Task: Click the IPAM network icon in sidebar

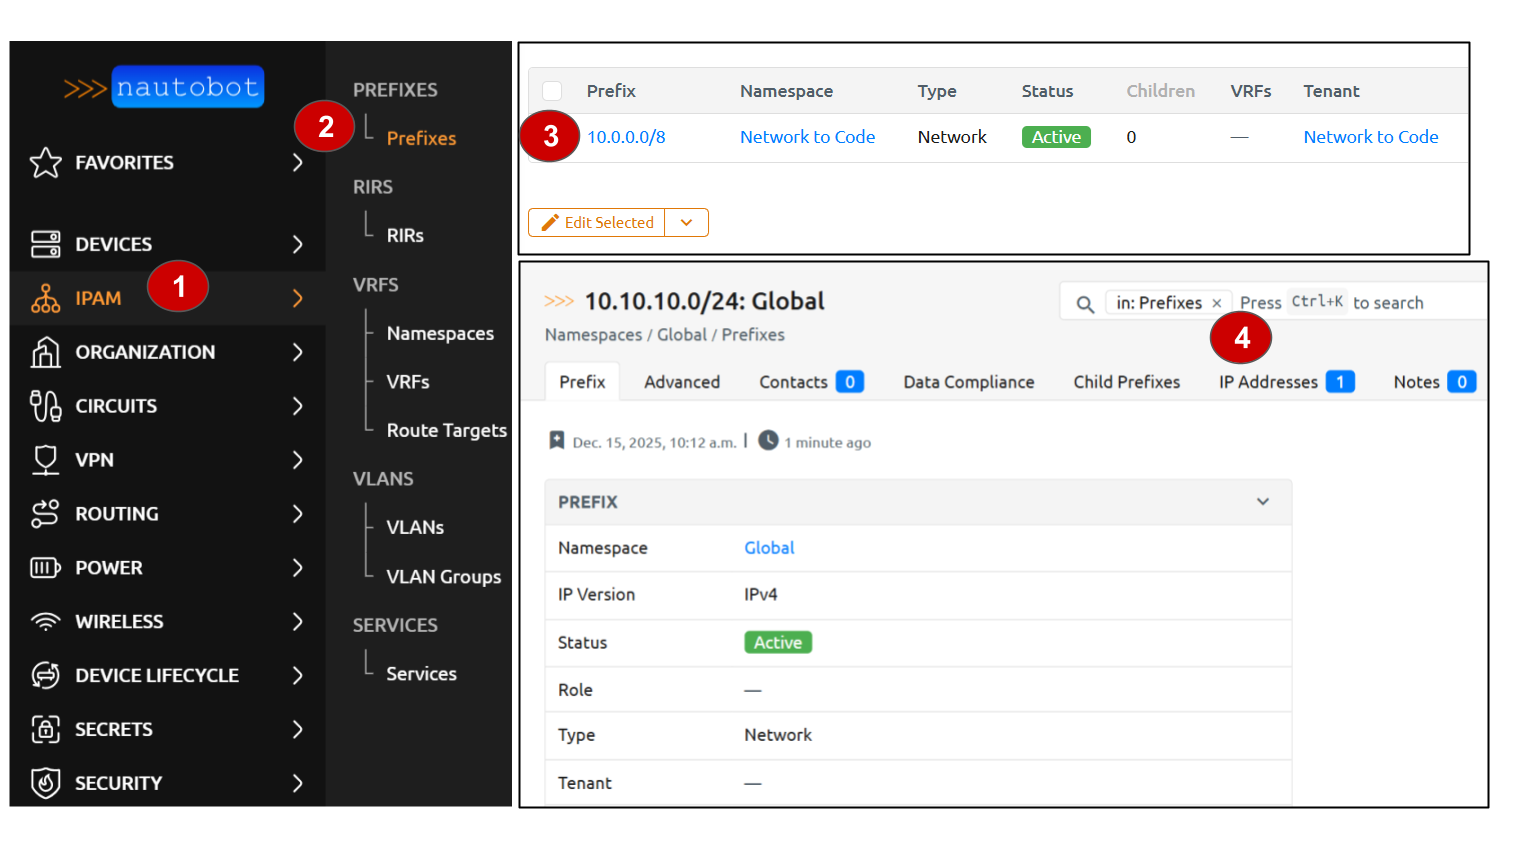Action: (46, 298)
